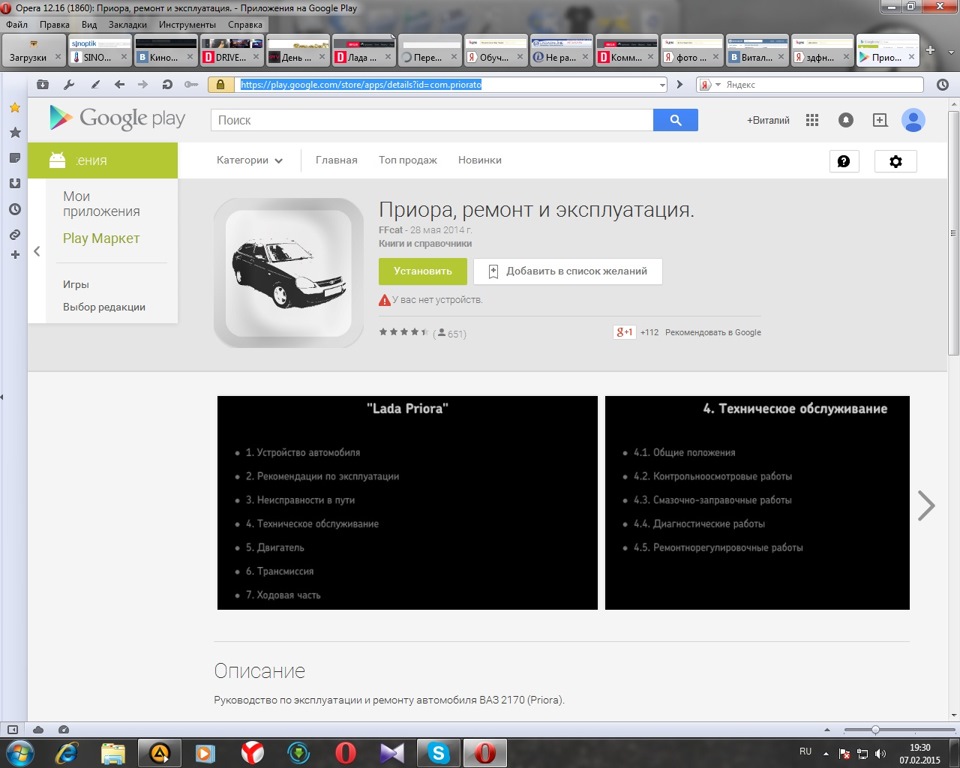Click the password wand key icon
Viewport: 960px width, 768px height.
click(x=191, y=85)
